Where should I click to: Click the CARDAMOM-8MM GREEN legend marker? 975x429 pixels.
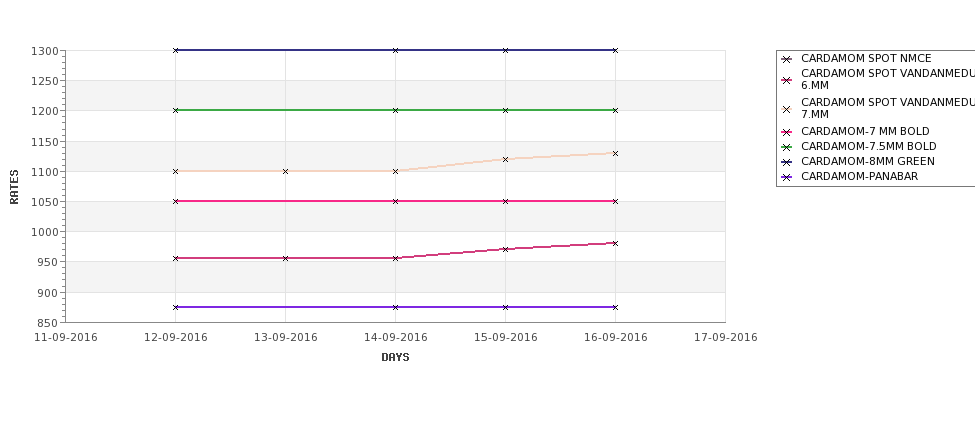787,162
